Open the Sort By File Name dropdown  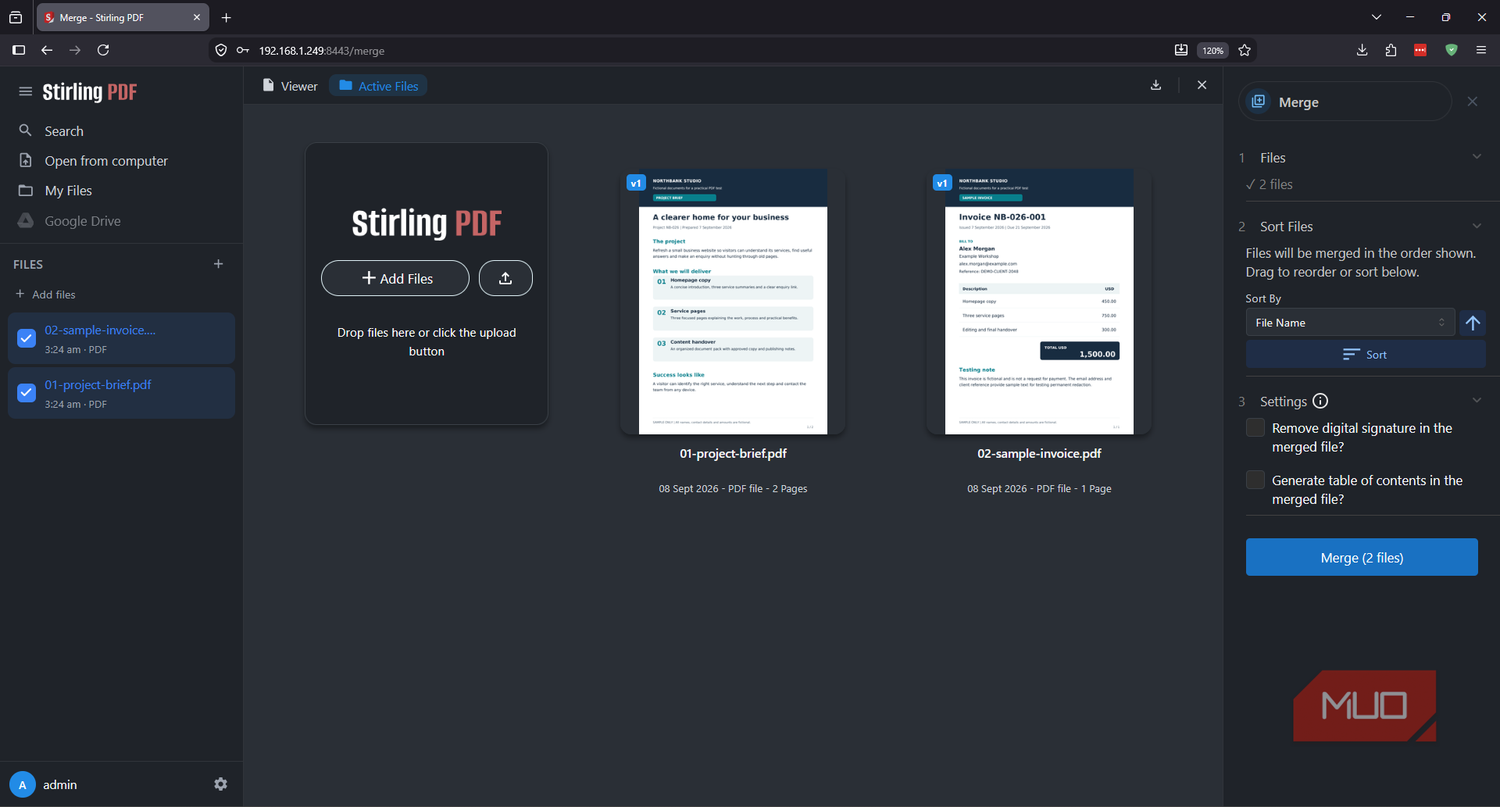coord(1350,323)
